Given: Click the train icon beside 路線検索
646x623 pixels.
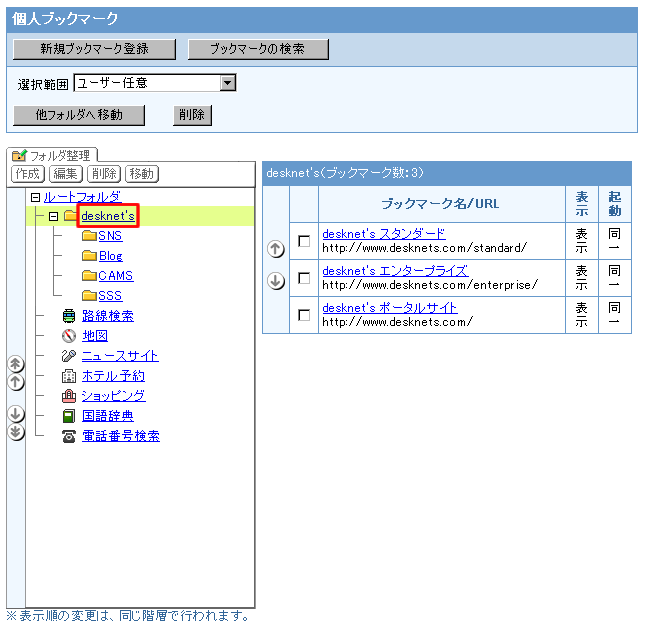Looking at the screenshot, I should click(69, 316).
